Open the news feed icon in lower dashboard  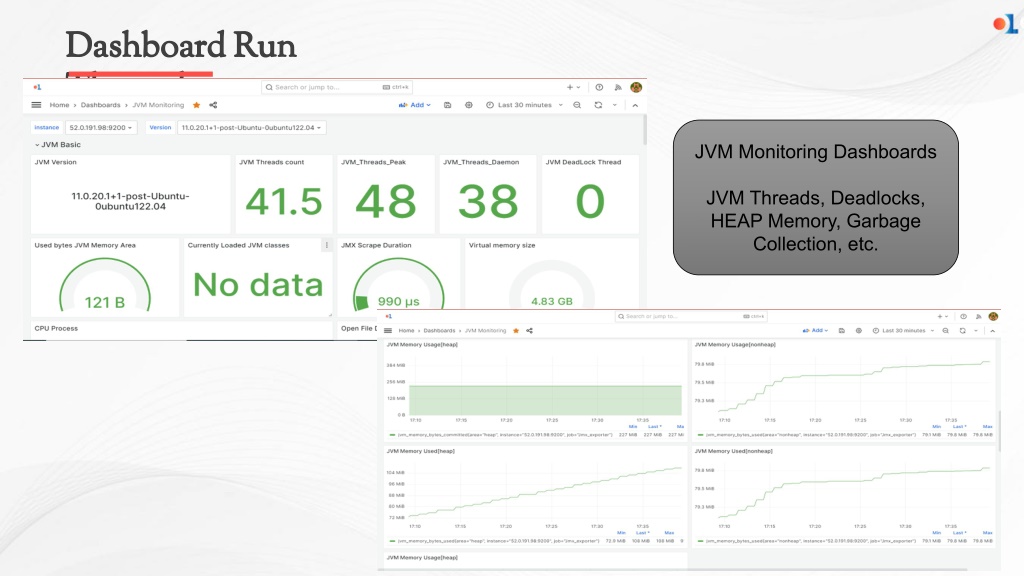(x=978, y=316)
